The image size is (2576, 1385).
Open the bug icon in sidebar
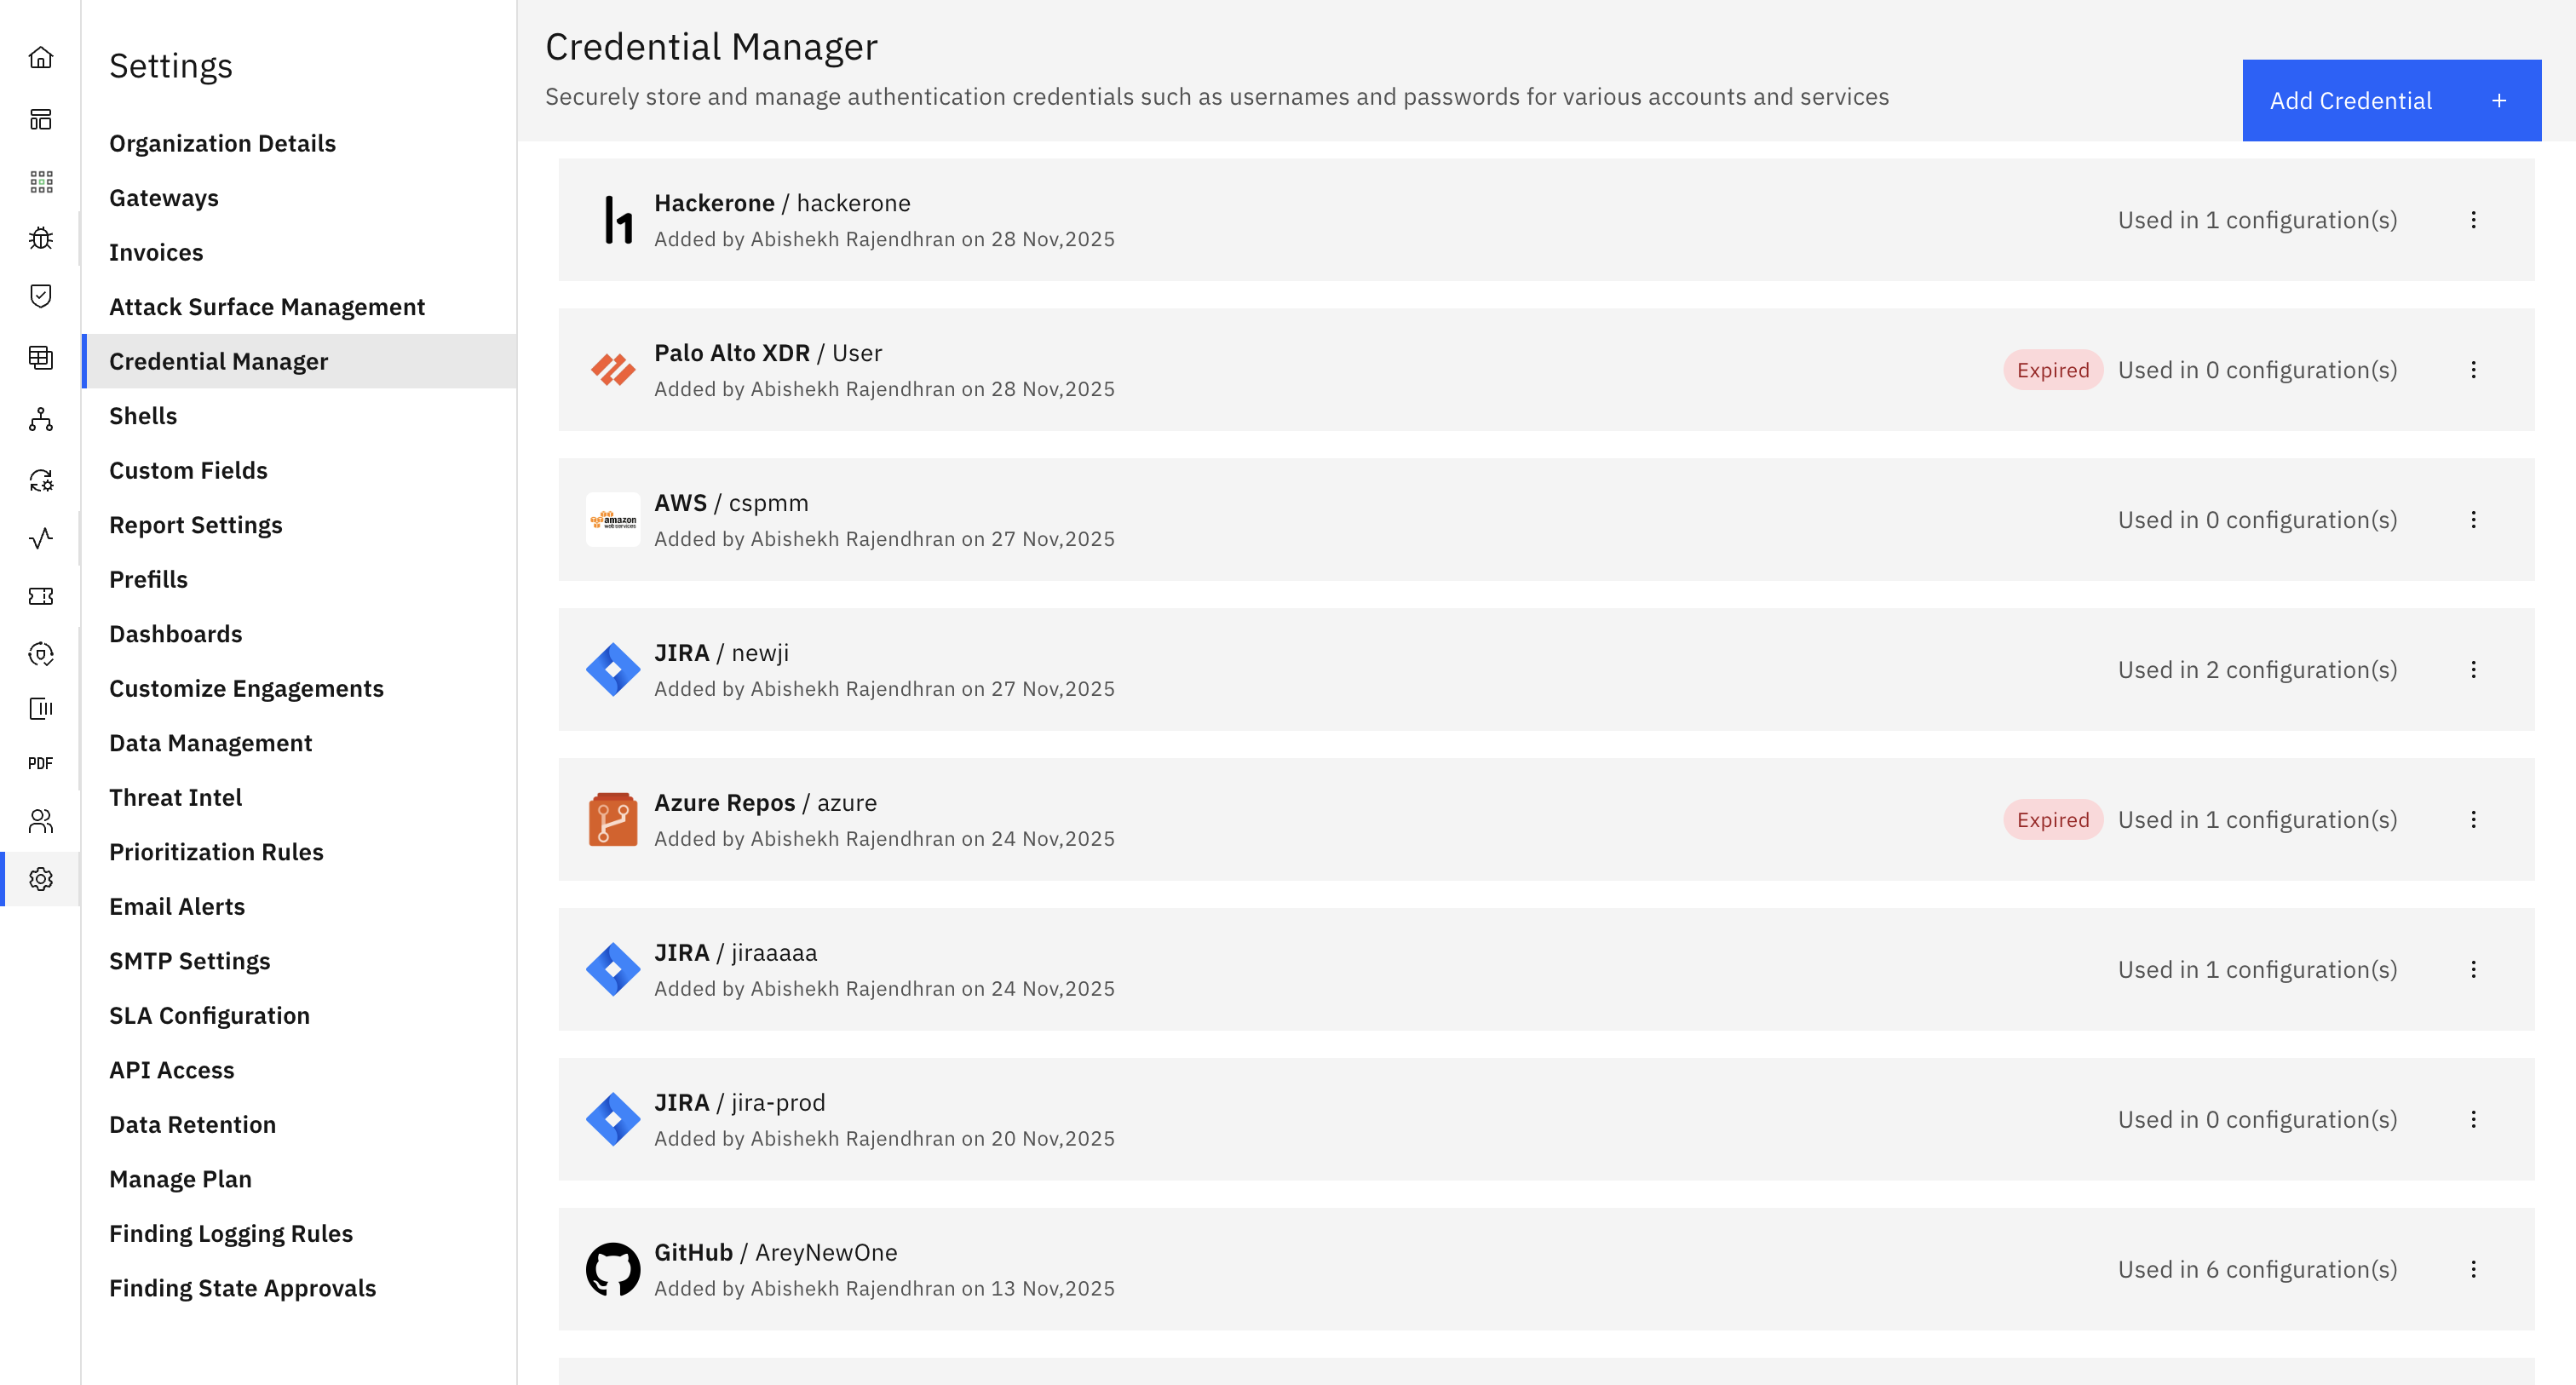(41, 238)
